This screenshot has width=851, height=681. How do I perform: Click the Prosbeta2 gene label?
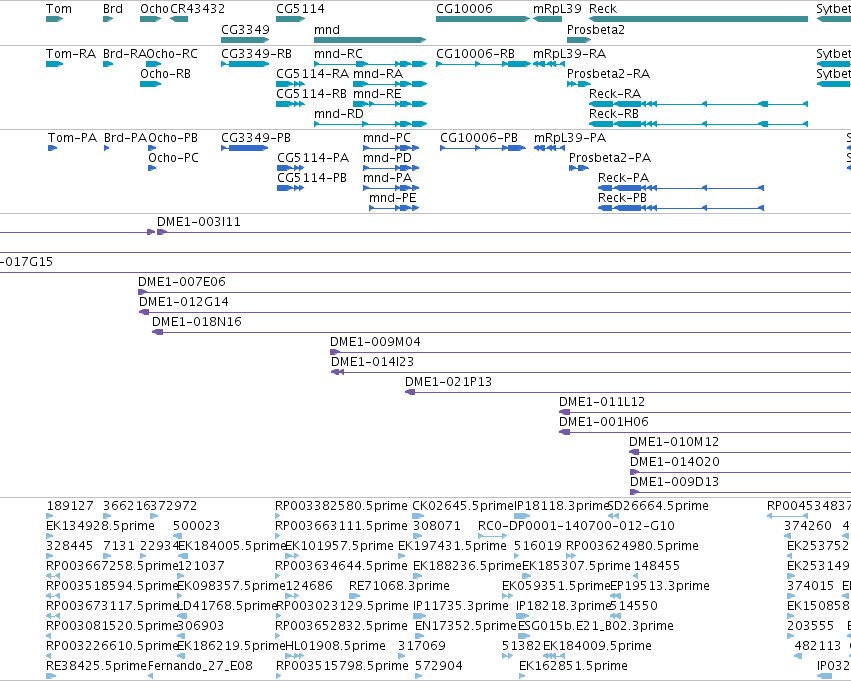595,29
